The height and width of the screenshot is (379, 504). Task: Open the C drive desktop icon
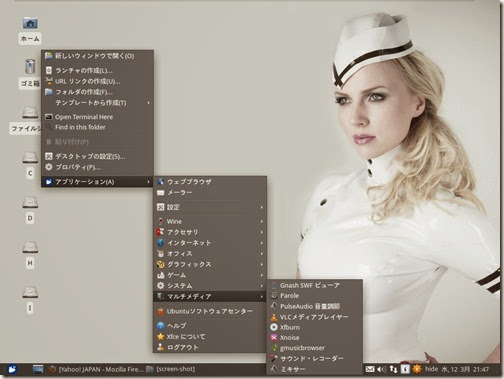point(30,157)
